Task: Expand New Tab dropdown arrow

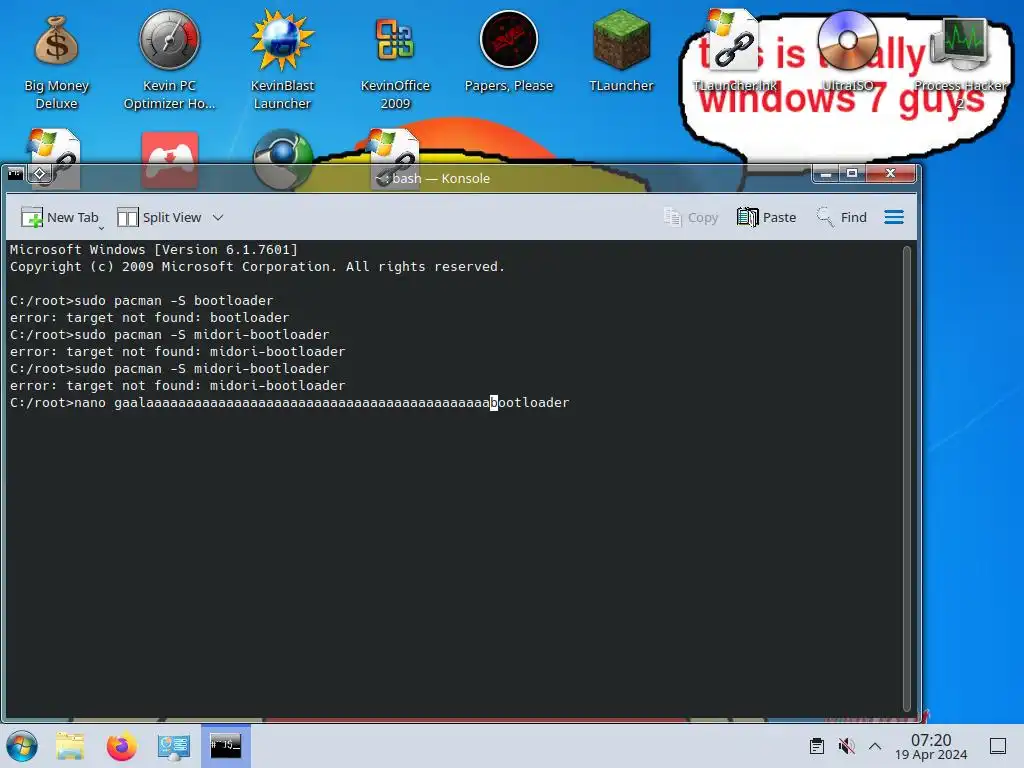Action: click(x=101, y=227)
